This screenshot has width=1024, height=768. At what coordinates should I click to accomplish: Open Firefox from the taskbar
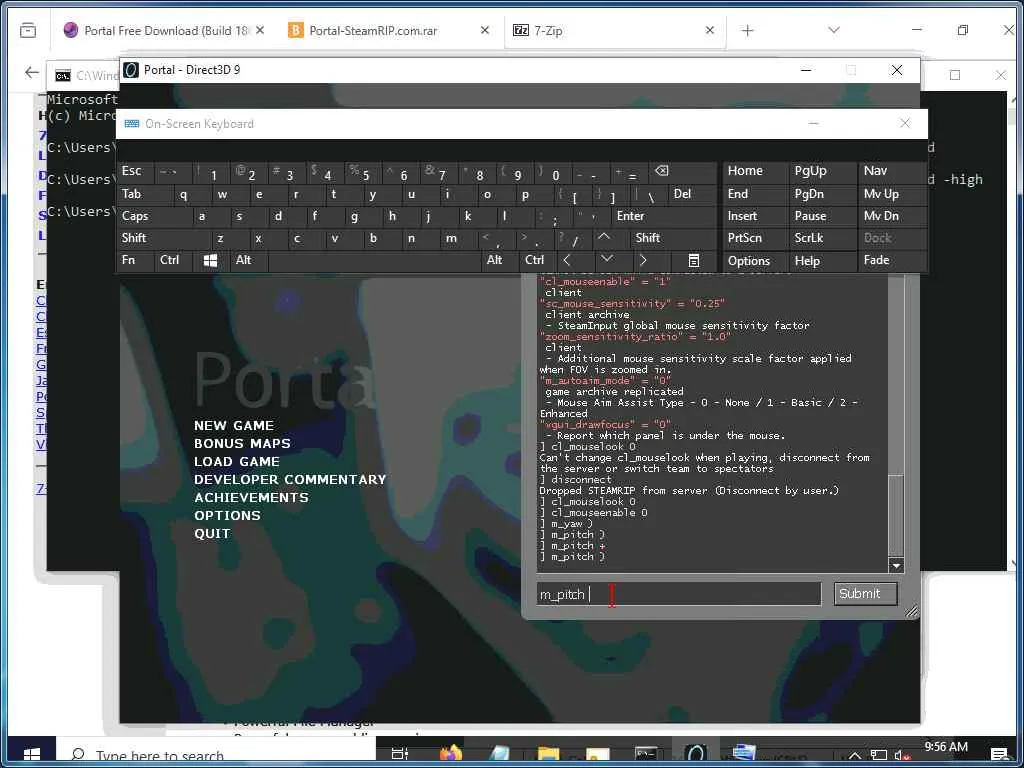[x=451, y=754]
